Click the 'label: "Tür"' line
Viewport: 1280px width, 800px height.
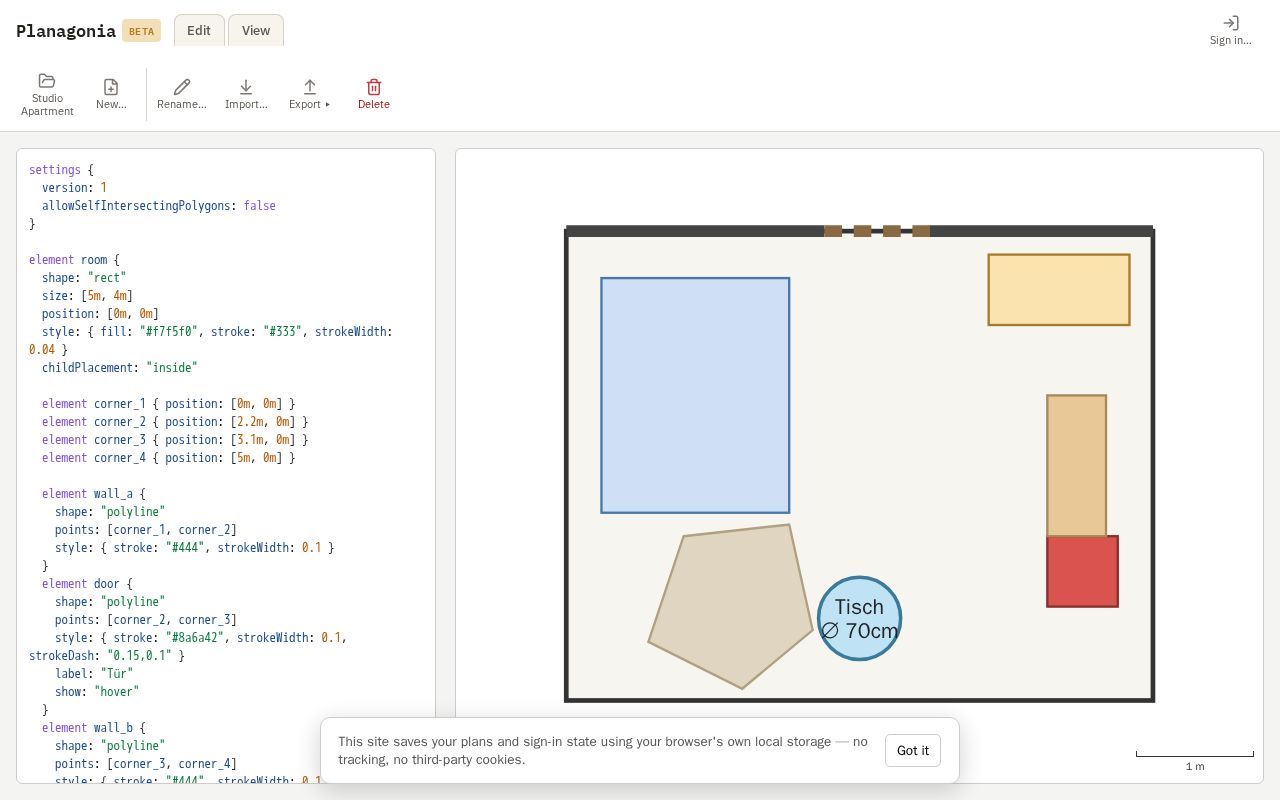click(x=94, y=674)
